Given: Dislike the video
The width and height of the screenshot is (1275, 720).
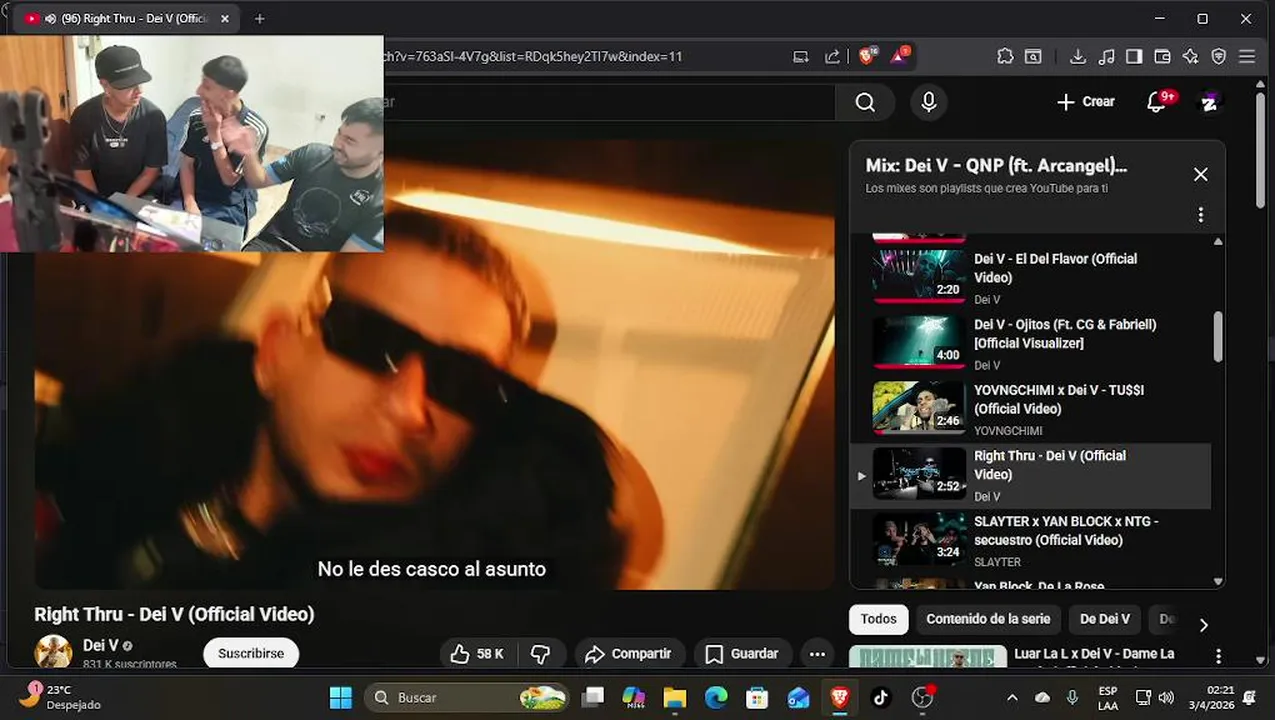Looking at the screenshot, I should [x=541, y=654].
